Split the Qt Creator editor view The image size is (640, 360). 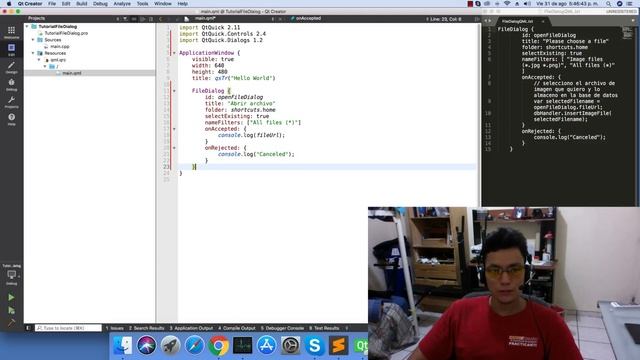(x=476, y=19)
